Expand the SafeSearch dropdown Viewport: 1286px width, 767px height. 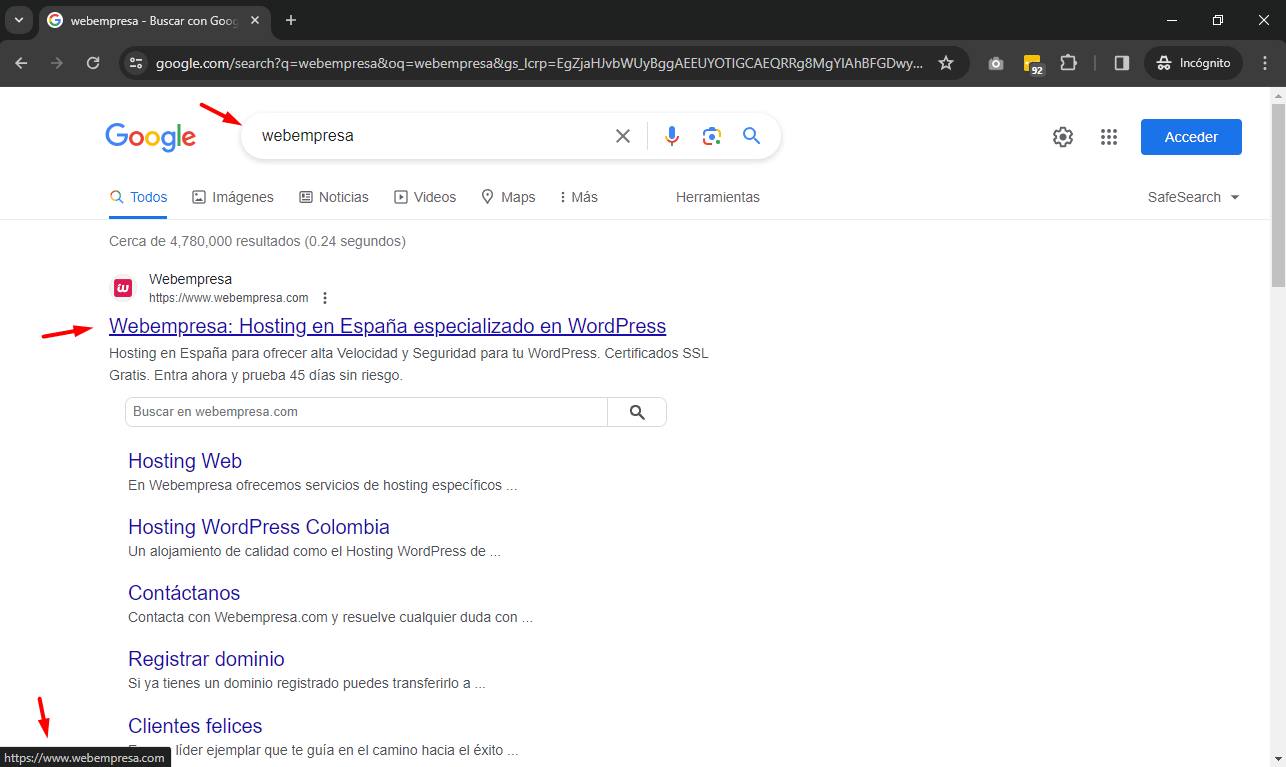tap(1194, 197)
